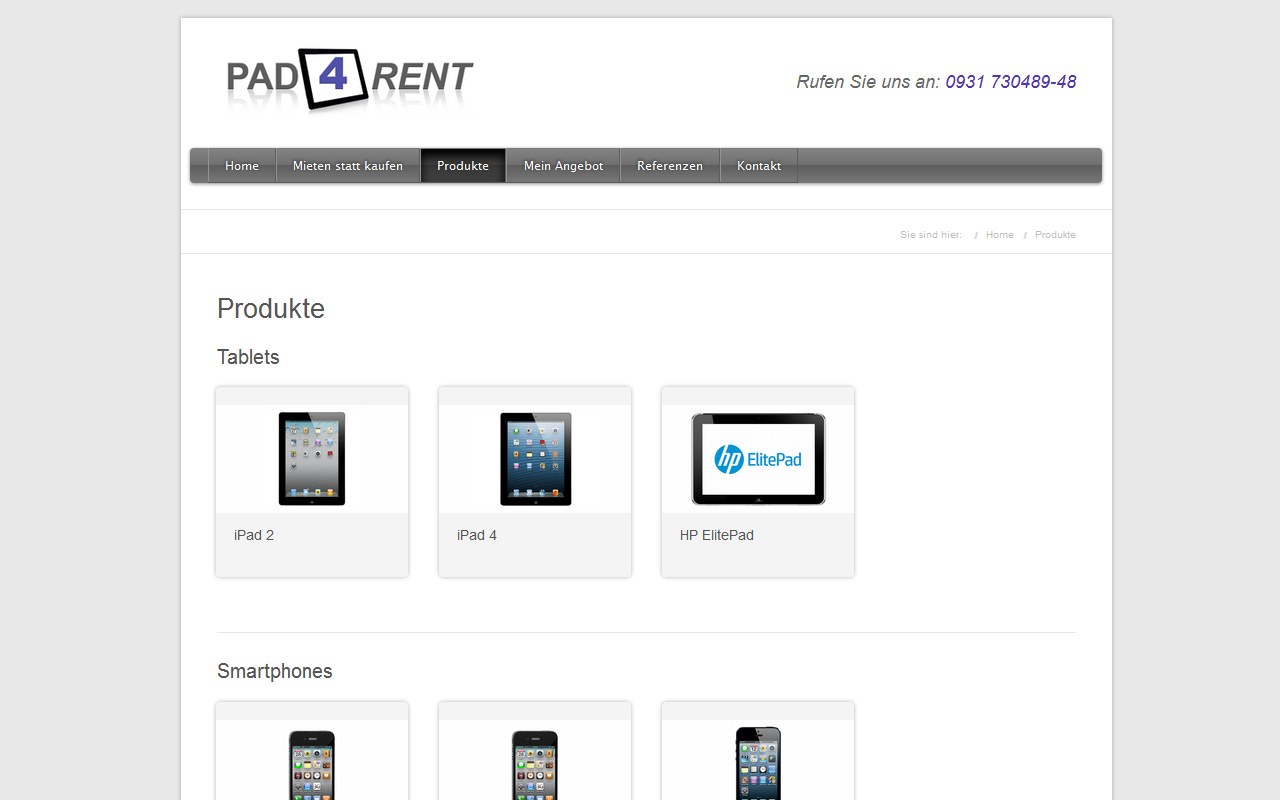Open the Kontakt menu item
The height and width of the screenshot is (800, 1280).
pos(759,166)
